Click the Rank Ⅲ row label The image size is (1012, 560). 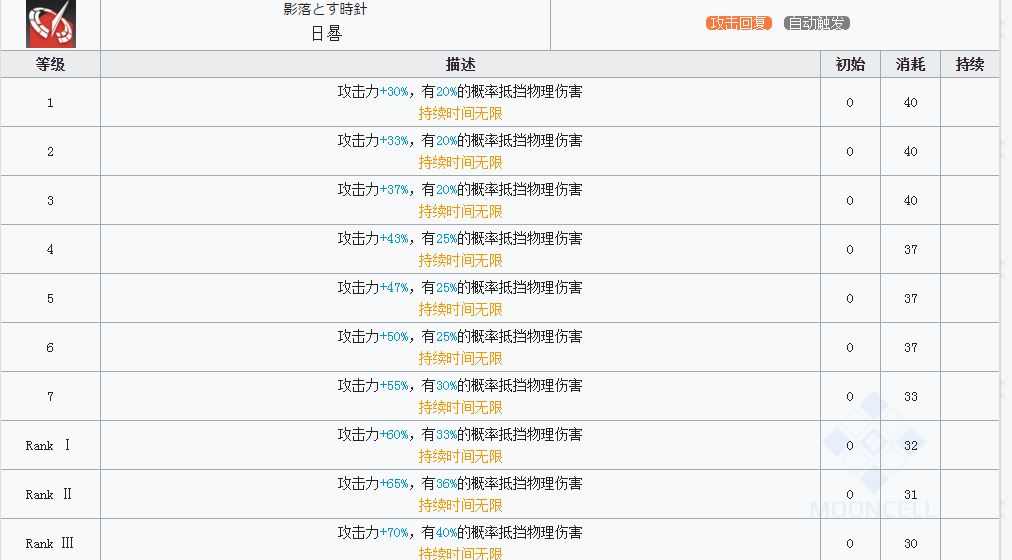pos(49,544)
